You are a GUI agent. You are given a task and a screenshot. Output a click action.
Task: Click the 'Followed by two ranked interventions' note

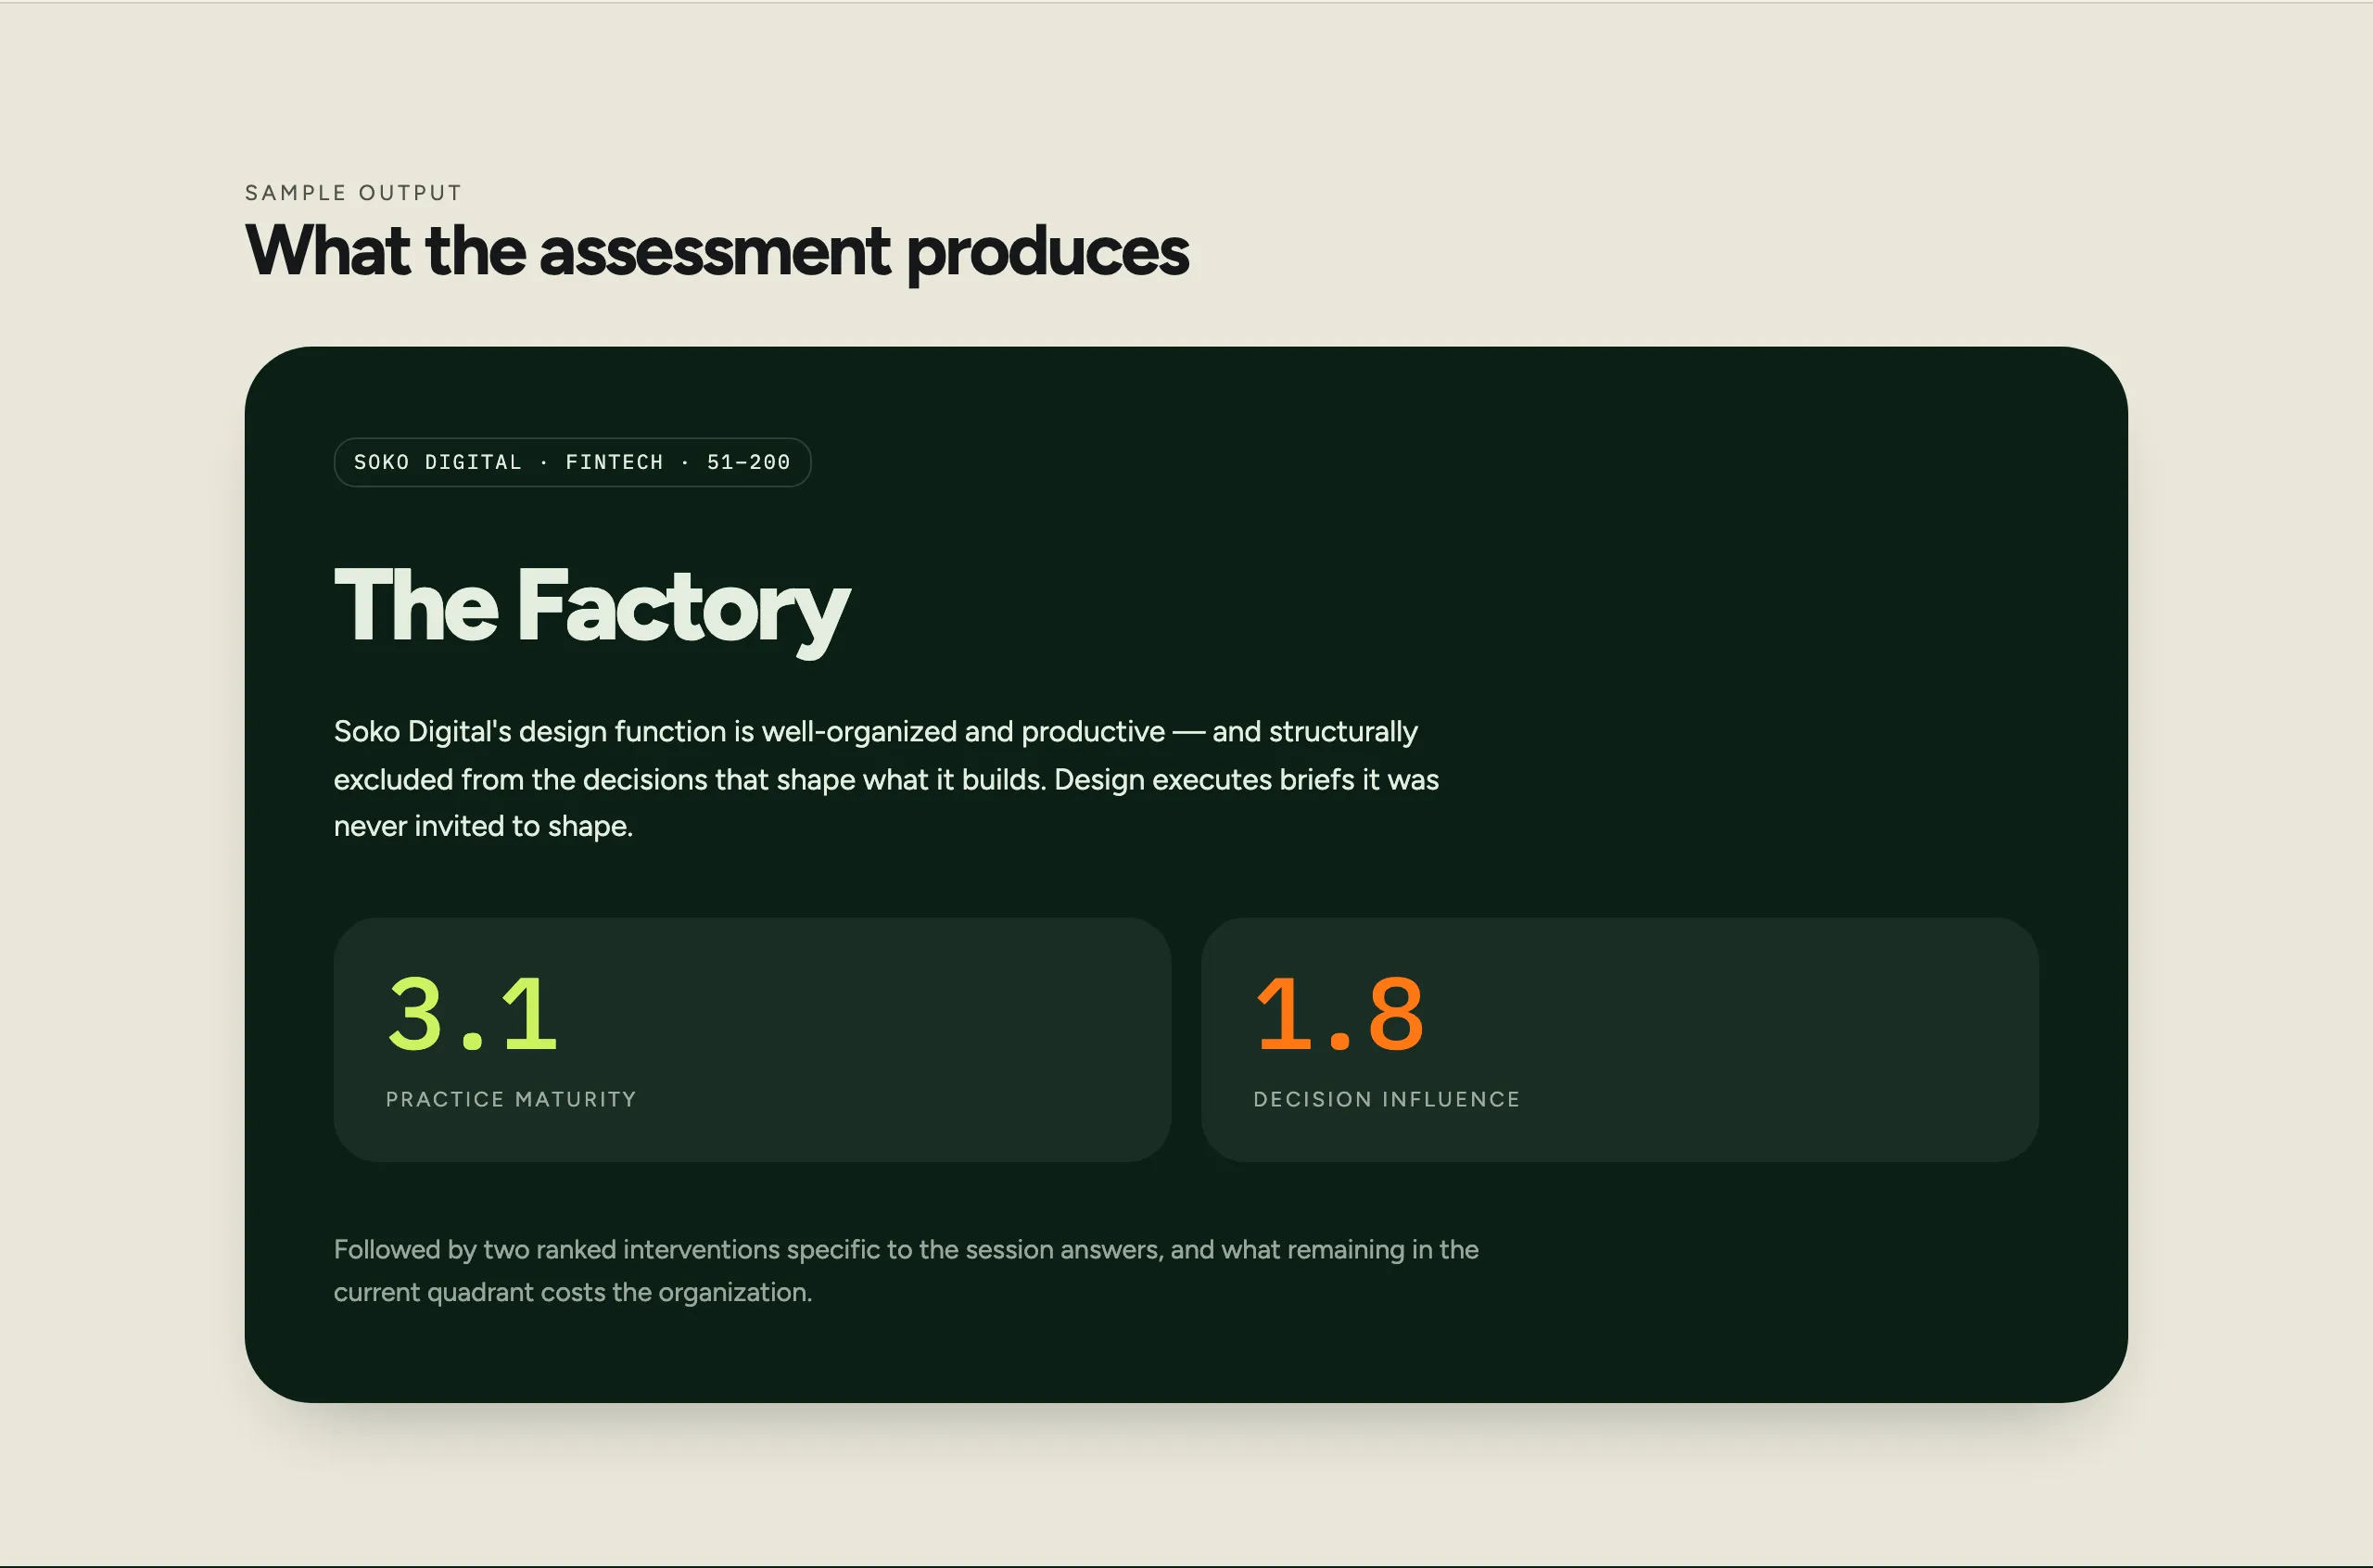tap(906, 1271)
